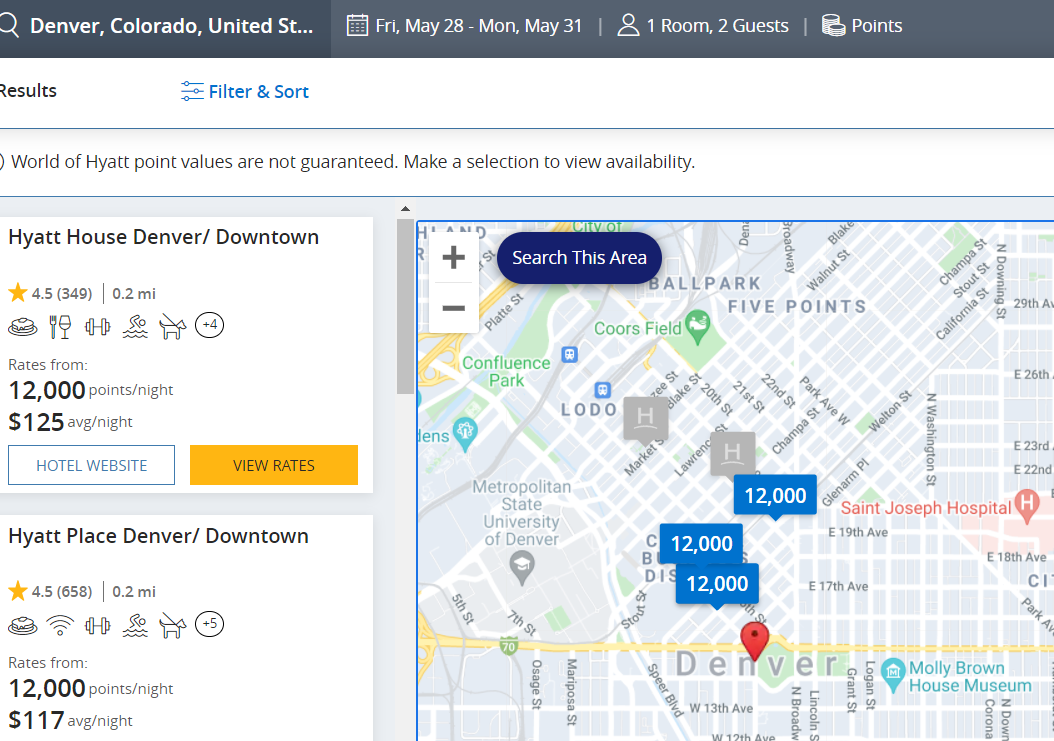Click lowest 12,000 price marker near Stout St
Screen dimensions: 1054x741
717,584
